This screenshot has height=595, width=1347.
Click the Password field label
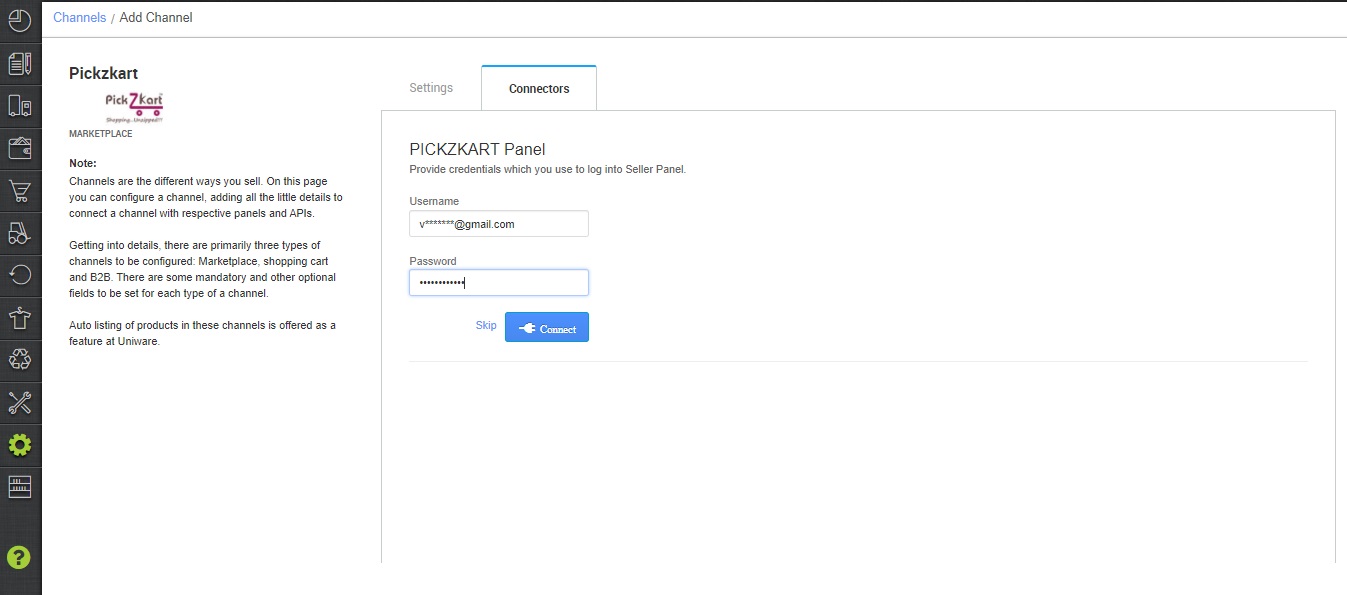(433, 261)
